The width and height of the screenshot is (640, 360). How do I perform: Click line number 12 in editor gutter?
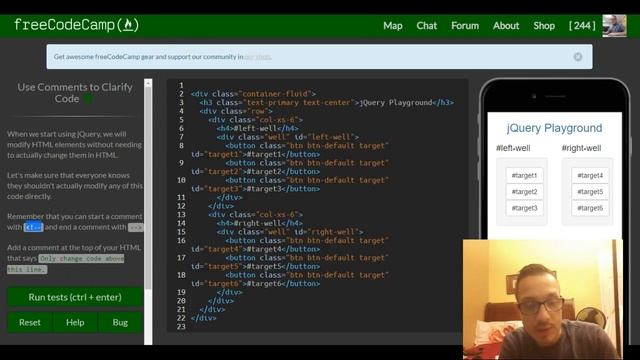(181, 206)
